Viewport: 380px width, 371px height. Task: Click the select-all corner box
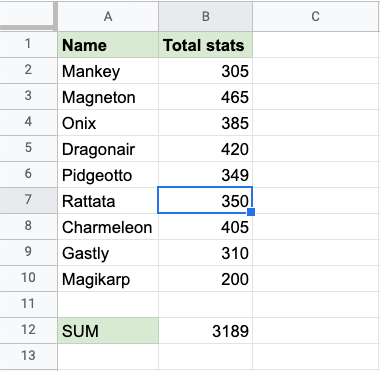click(28, 15)
